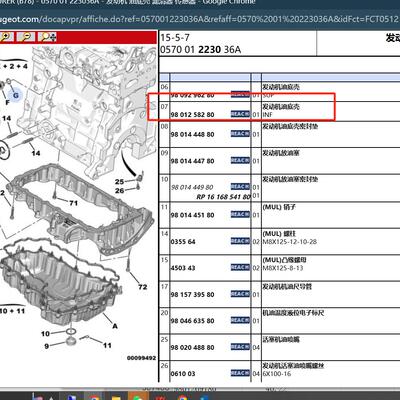This screenshot has height=400, width=400.
Task: Click part number 98 157 395 80
Action: [x=192, y=295]
